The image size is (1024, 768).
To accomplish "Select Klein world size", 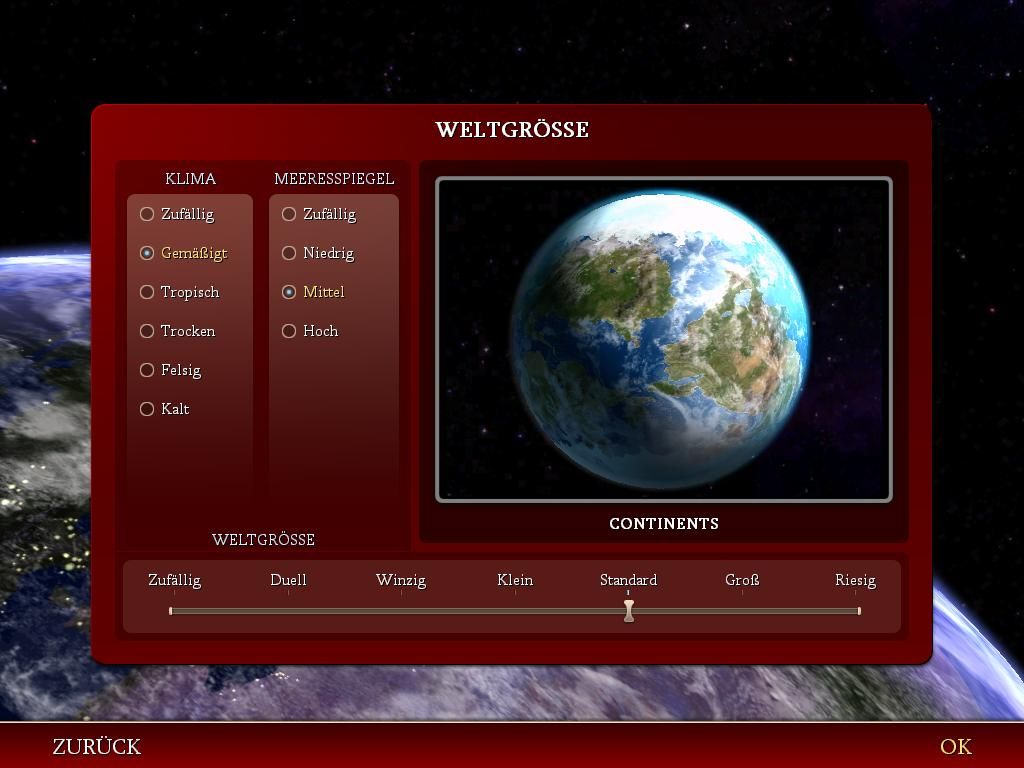I will point(515,580).
